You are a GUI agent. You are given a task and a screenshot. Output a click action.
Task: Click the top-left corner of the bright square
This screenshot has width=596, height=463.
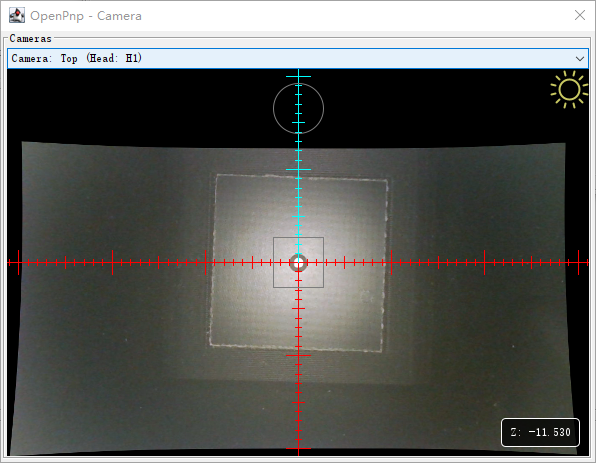coord(217,175)
